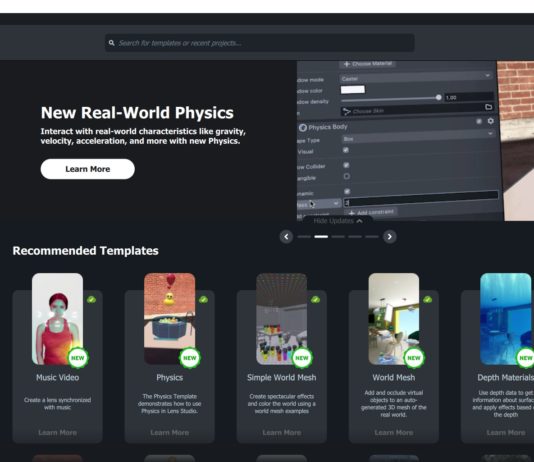The height and width of the screenshot is (462, 534).
Task: Click green check badge on Physics card
Action: click(x=203, y=300)
